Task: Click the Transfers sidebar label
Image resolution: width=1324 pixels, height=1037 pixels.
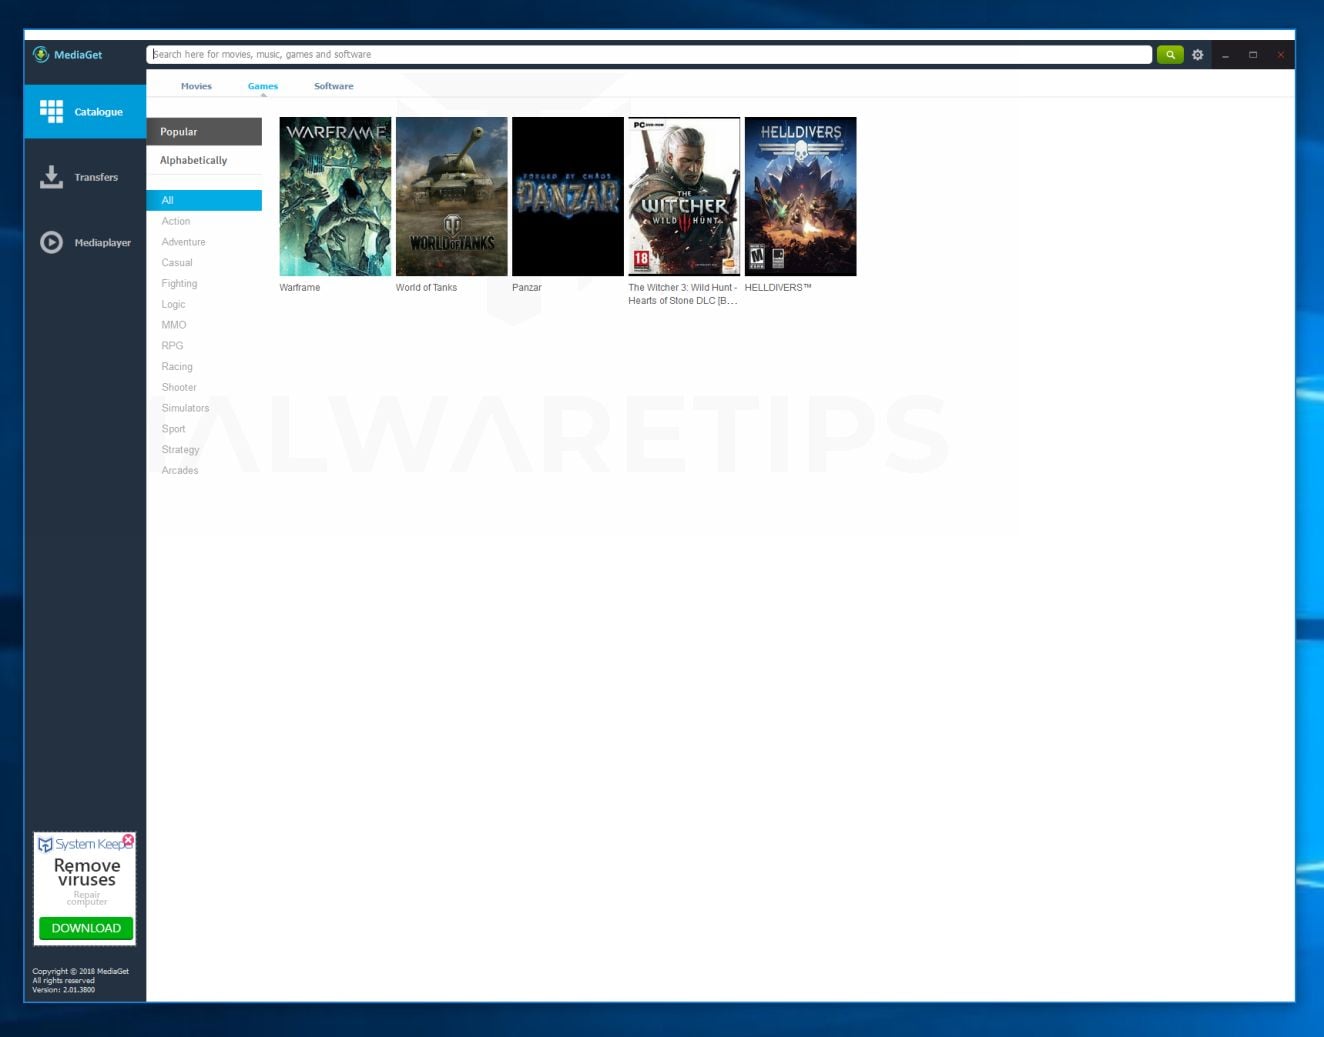Action: click(96, 177)
